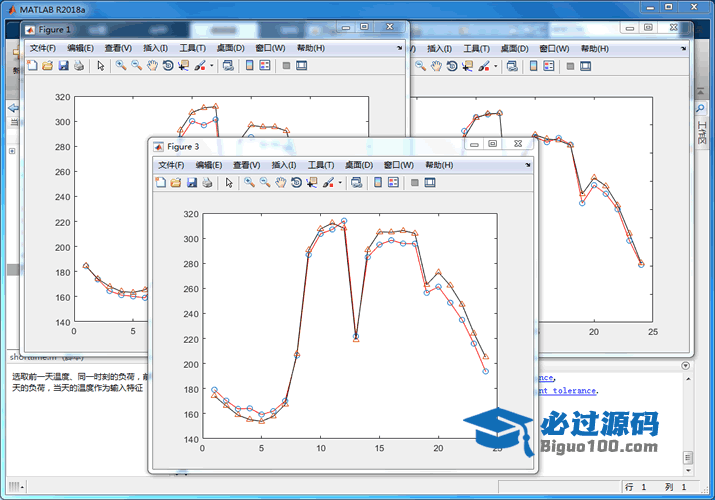
Task: Open 帮助(H) menu in Figure 3
Action: coord(439,165)
